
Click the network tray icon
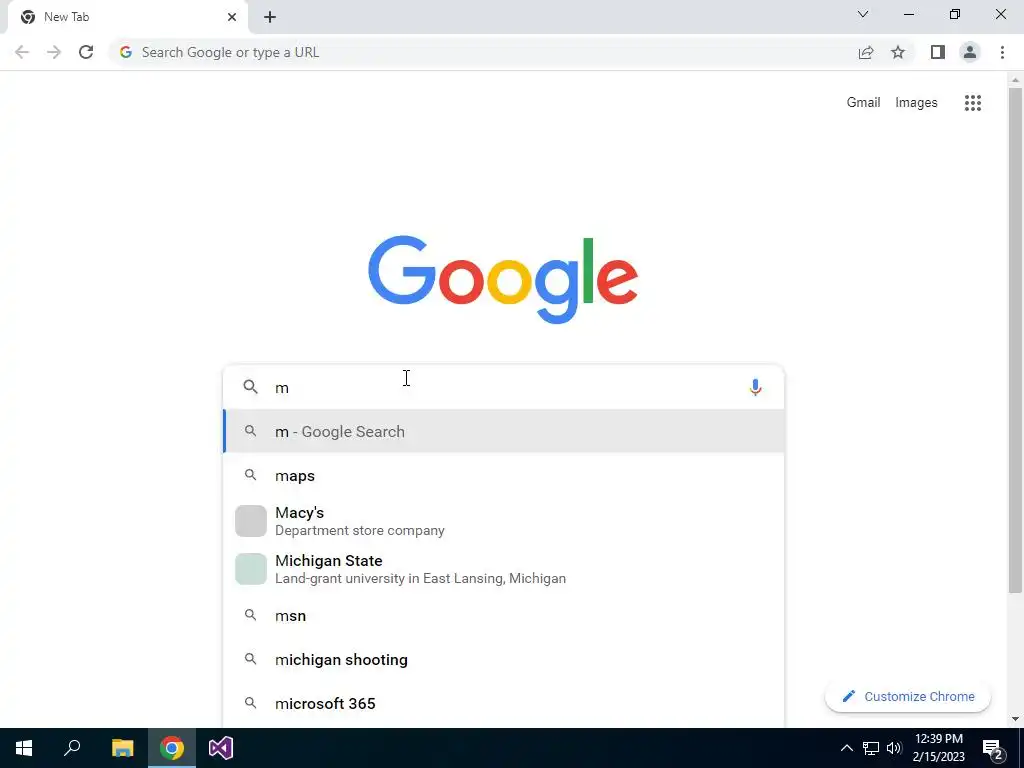click(871, 748)
